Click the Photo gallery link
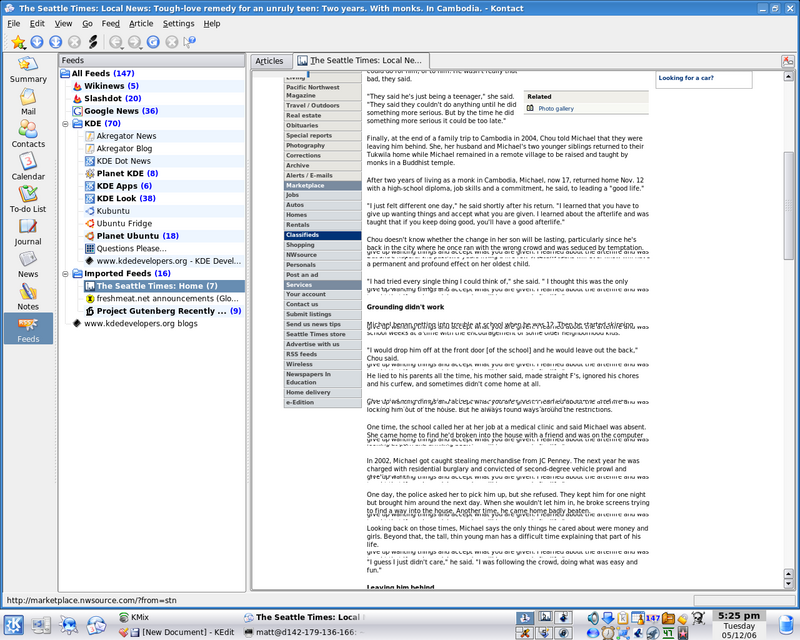The image size is (800, 640). (556, 108)
